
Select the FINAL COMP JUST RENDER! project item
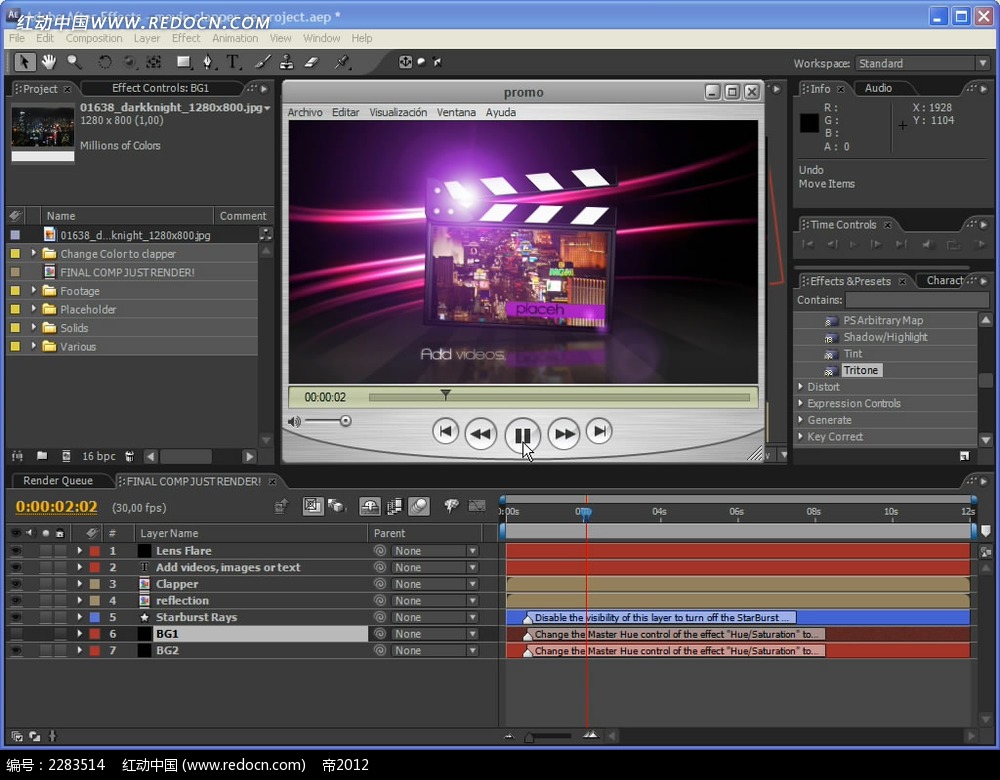click(x=128, y=272)
